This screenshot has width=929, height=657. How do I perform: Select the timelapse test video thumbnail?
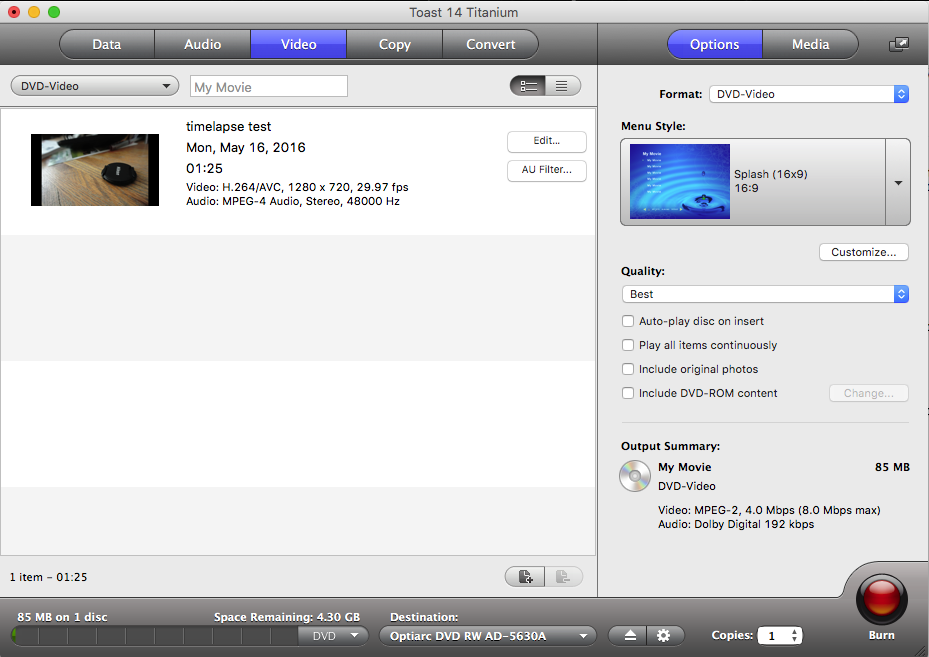(95, 170)
